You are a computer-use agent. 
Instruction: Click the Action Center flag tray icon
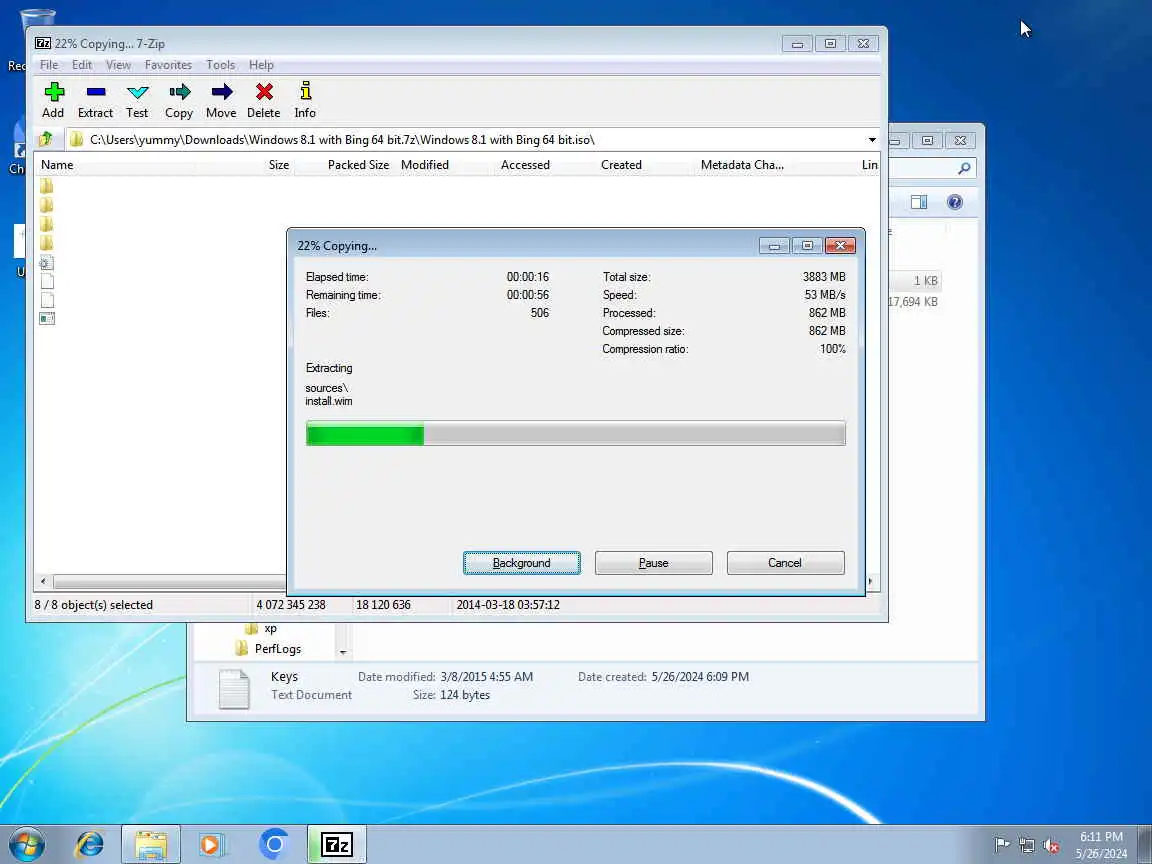(x=1001, y=845)
